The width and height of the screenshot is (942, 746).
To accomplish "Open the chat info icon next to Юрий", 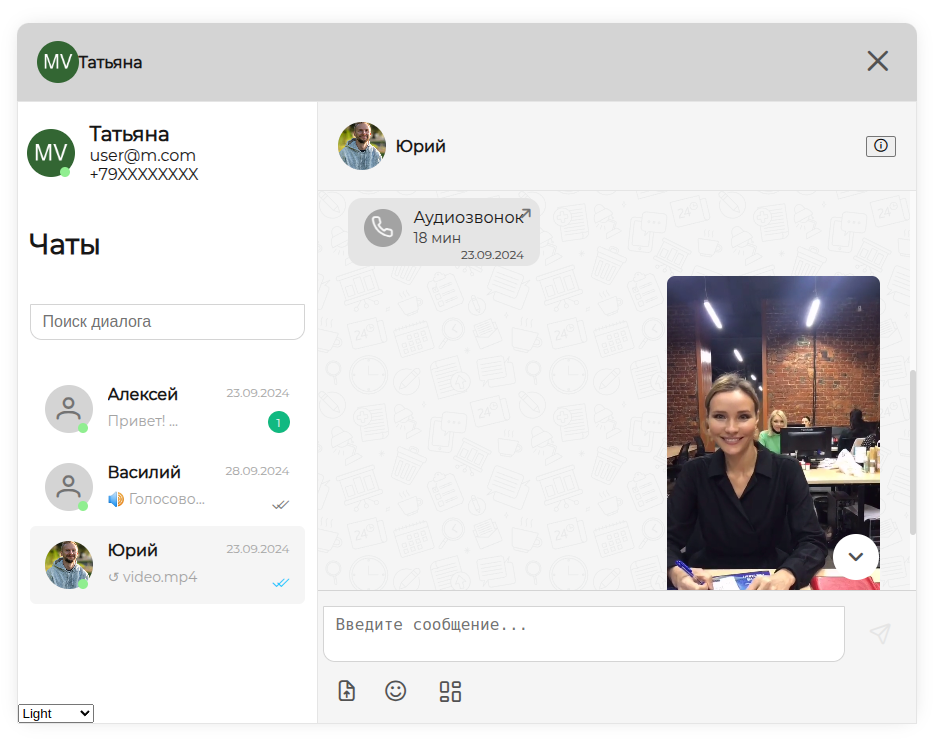I will point(880,146).
